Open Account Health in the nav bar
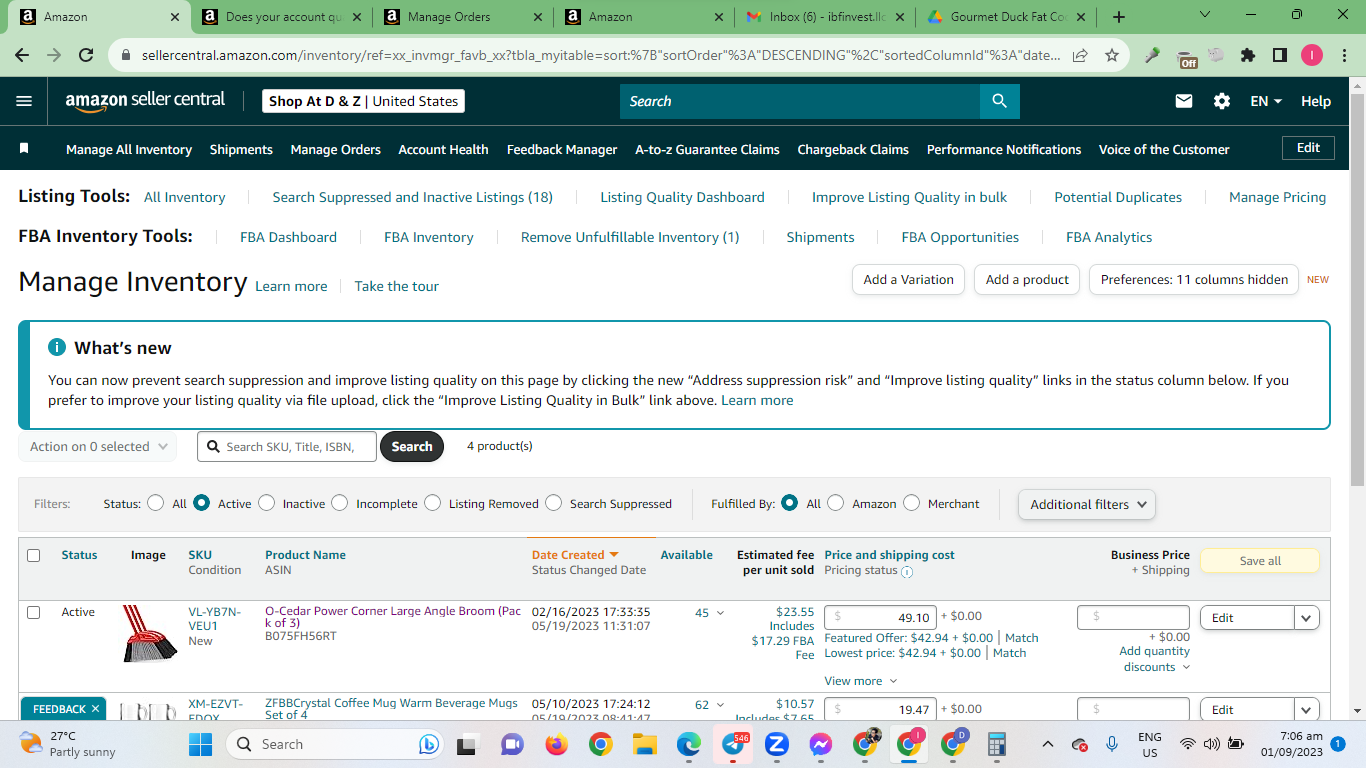This screenshot has width=1366, height=768. point(443,149)
